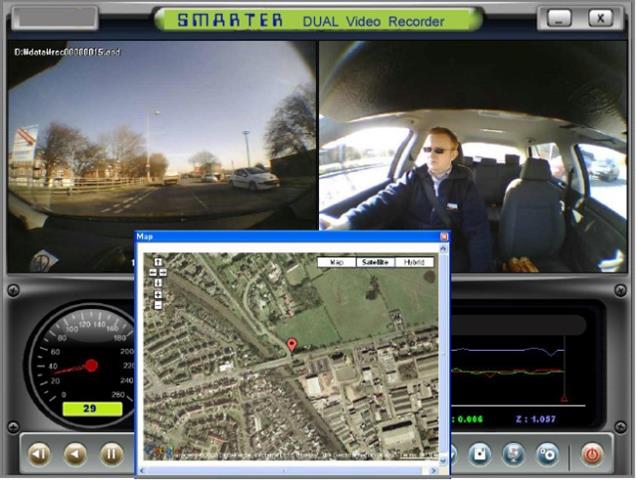This screenshot has width=636, height=480.
Task: Click the red triangle marker on the G-sensor graph
Action: click(564, 398)
